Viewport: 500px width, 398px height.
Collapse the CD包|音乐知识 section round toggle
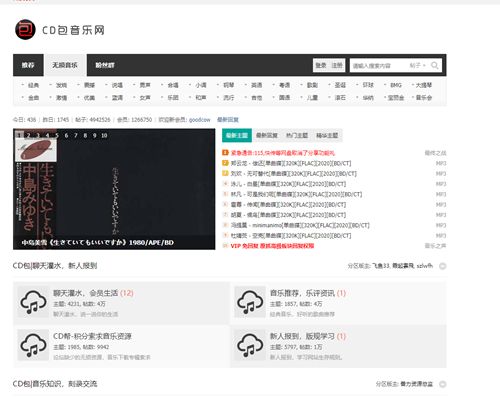[442, 384]
